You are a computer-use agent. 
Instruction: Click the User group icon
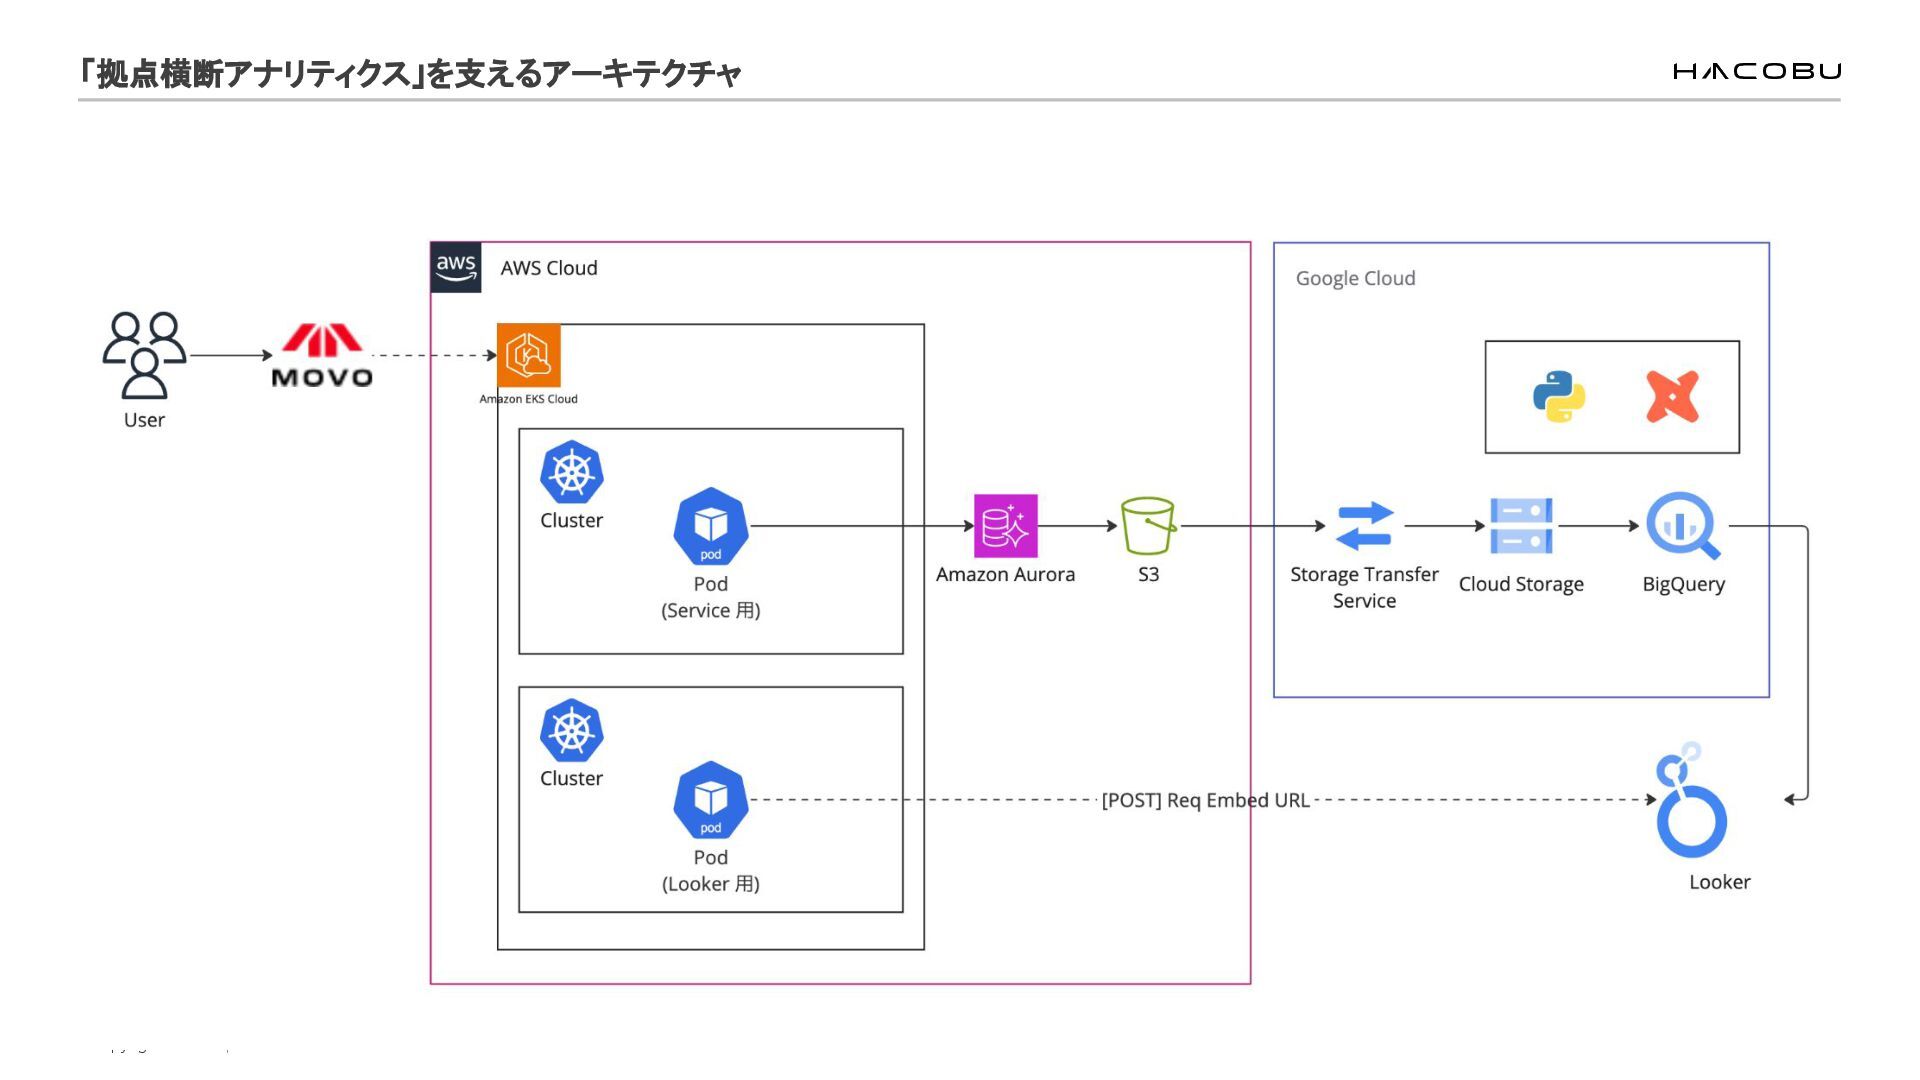tap(144, 355)
